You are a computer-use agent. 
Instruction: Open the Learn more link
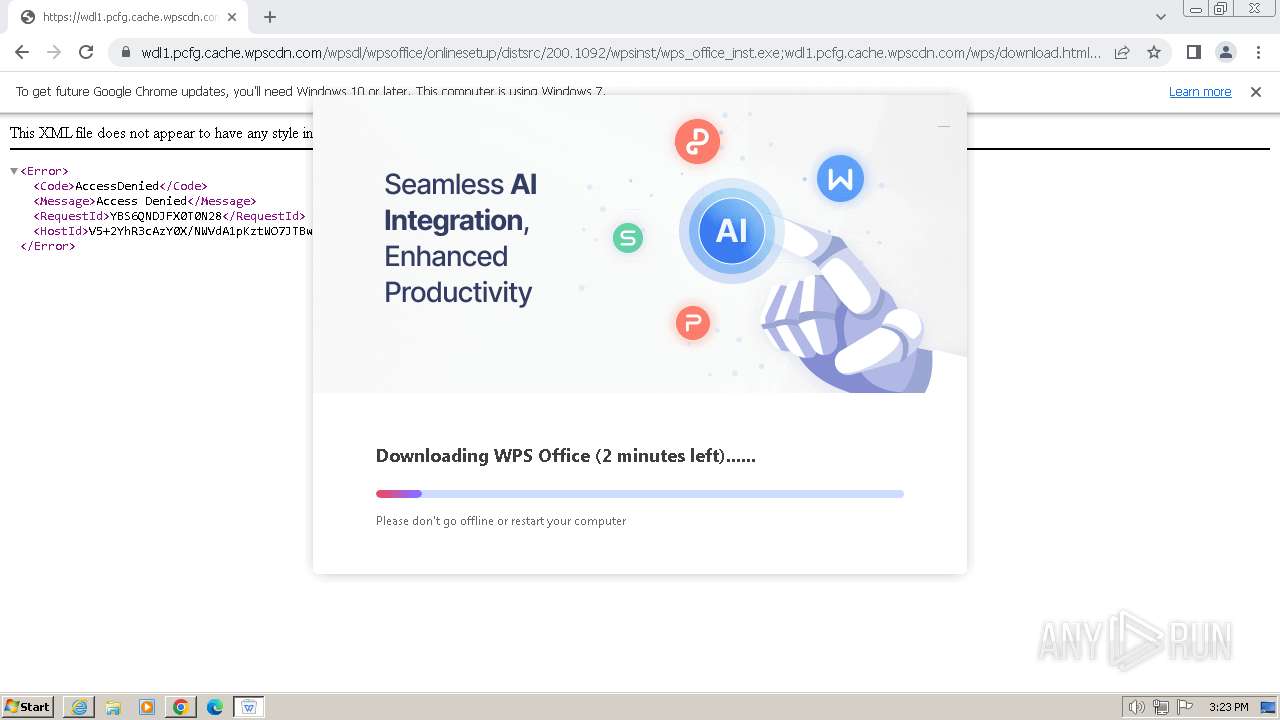(1200, 92)
